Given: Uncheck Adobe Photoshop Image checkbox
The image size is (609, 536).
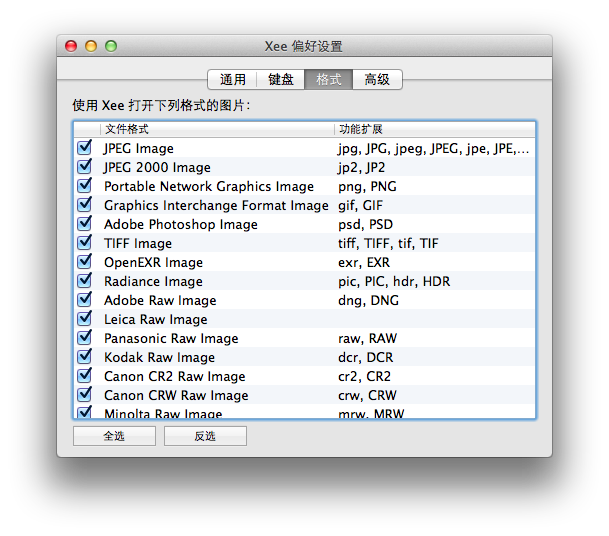Looking at the screenshot, I should (84, 224).
